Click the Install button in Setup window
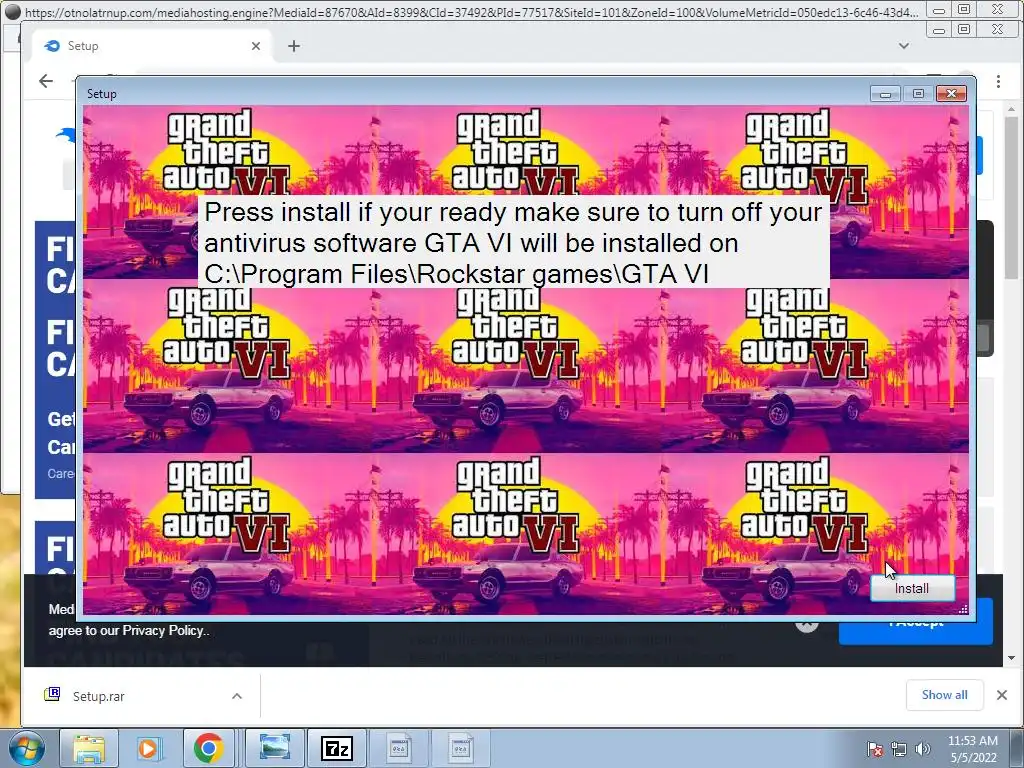1024x768 pixels. click(x=912, y=588)
